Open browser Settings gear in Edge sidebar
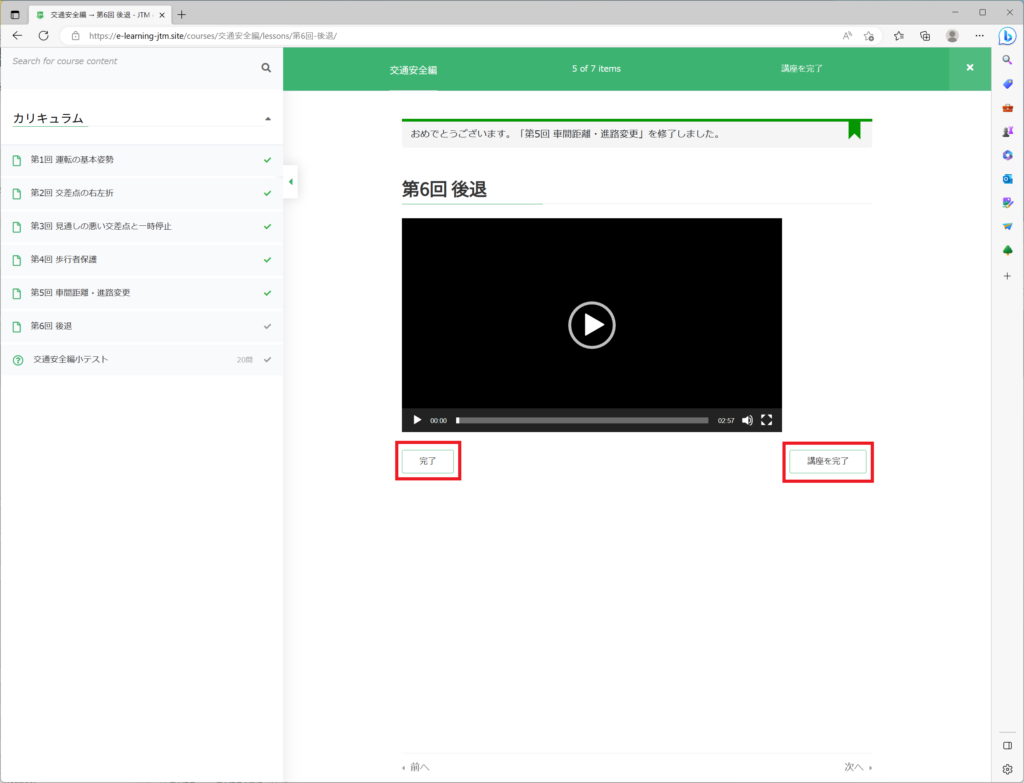Image resolution: width=1024 pixels, height=783 pixels. [1007, 769]
